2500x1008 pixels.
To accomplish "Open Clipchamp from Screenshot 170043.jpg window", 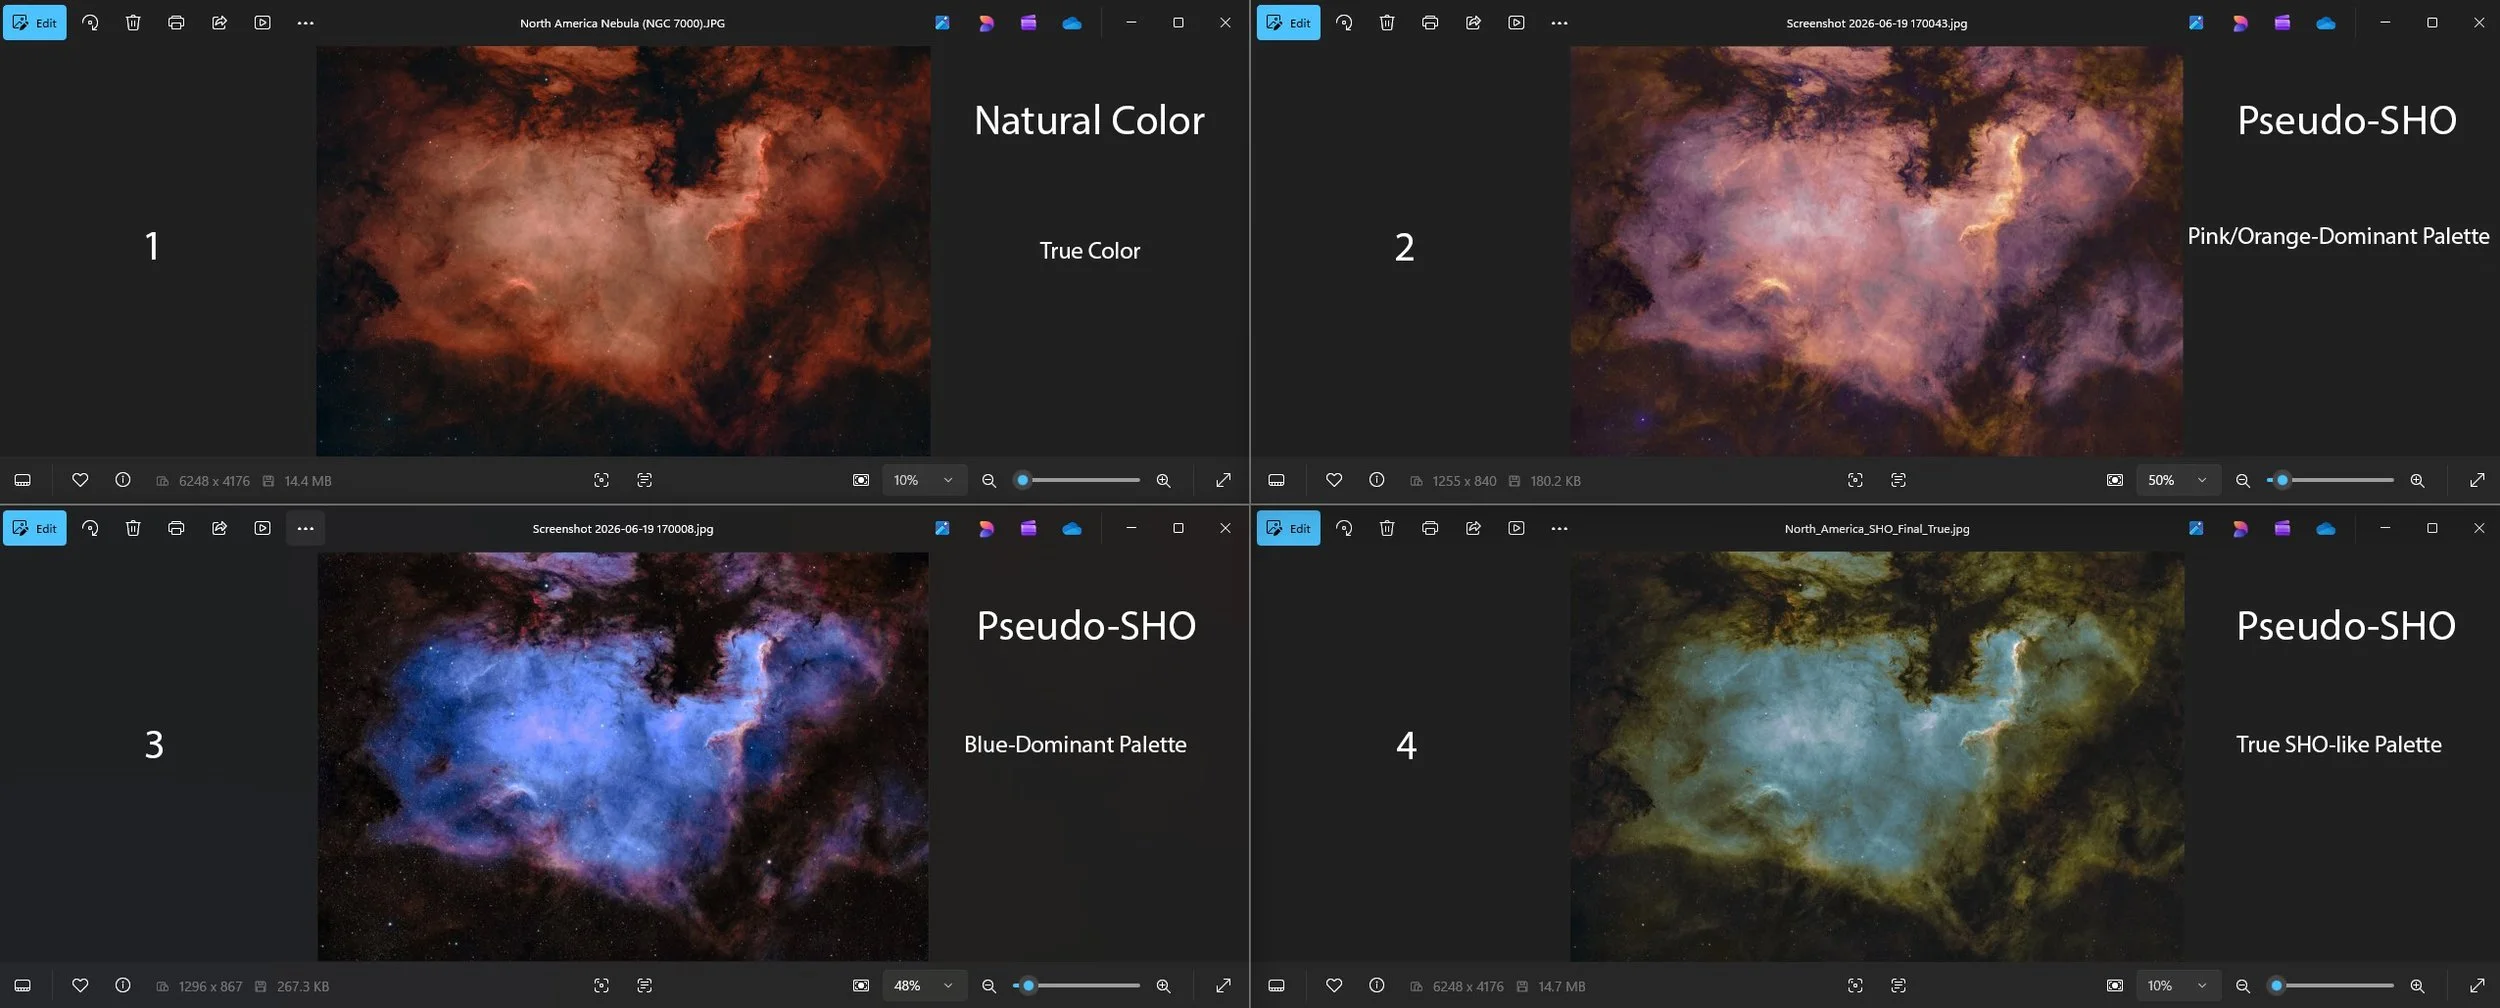I will point(2282,22).
